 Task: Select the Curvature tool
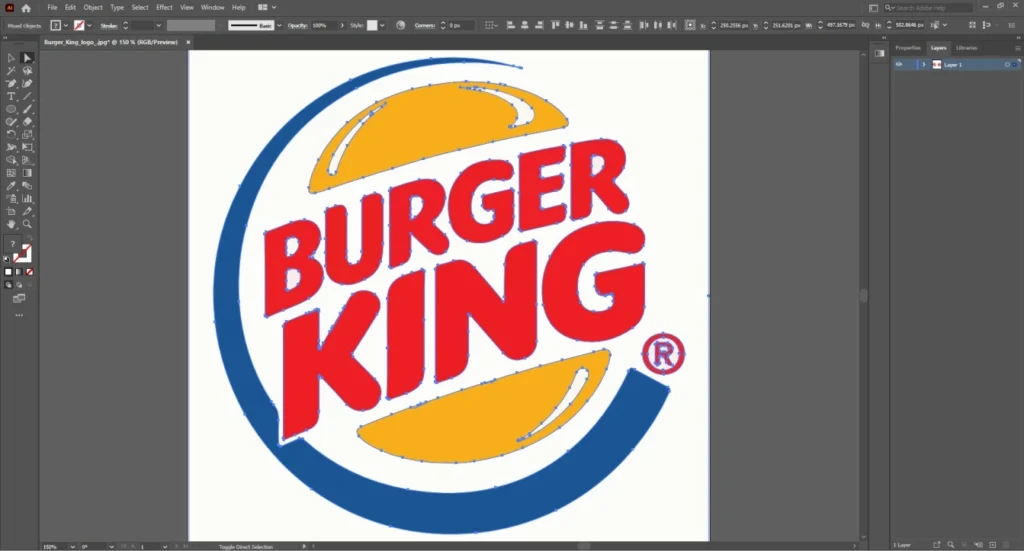[x=27, y=84]
